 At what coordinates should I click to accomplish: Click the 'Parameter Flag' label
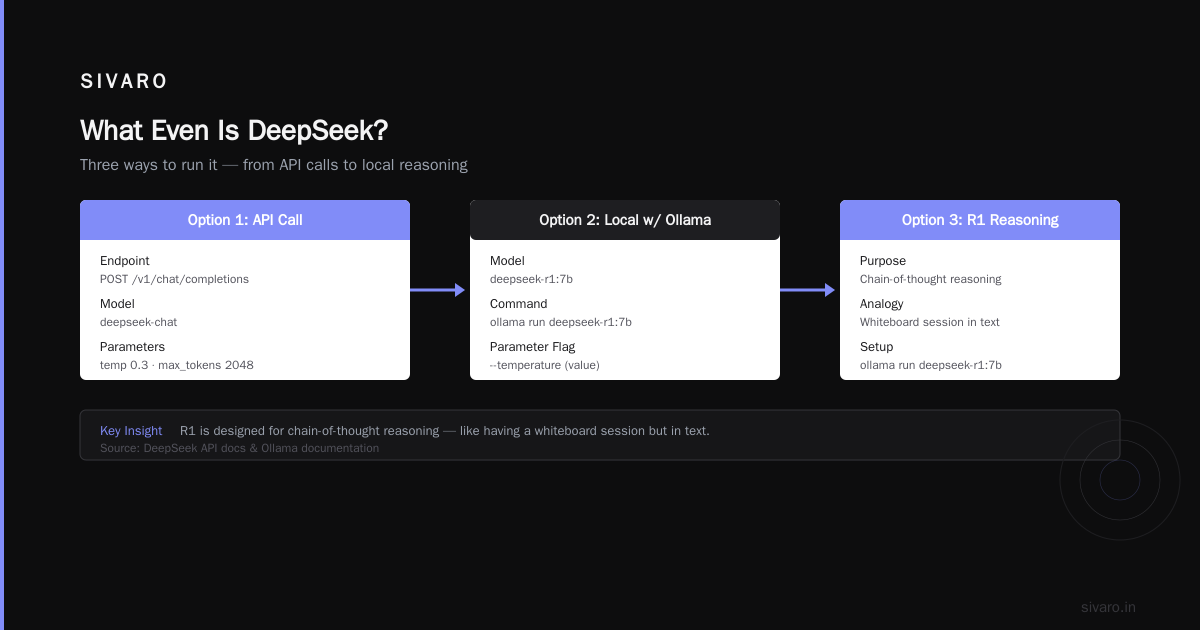tap(533, 347)
